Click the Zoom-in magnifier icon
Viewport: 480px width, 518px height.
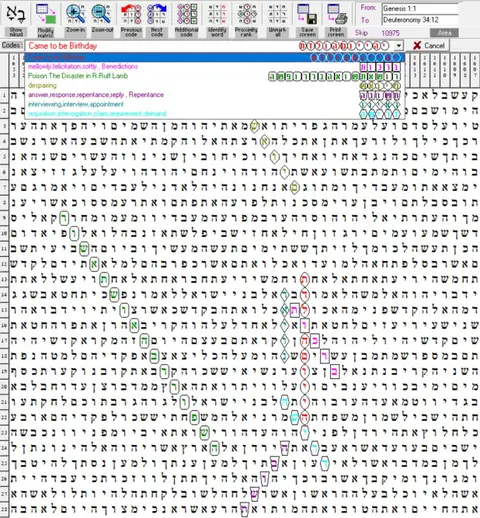[x=75, y=14]
